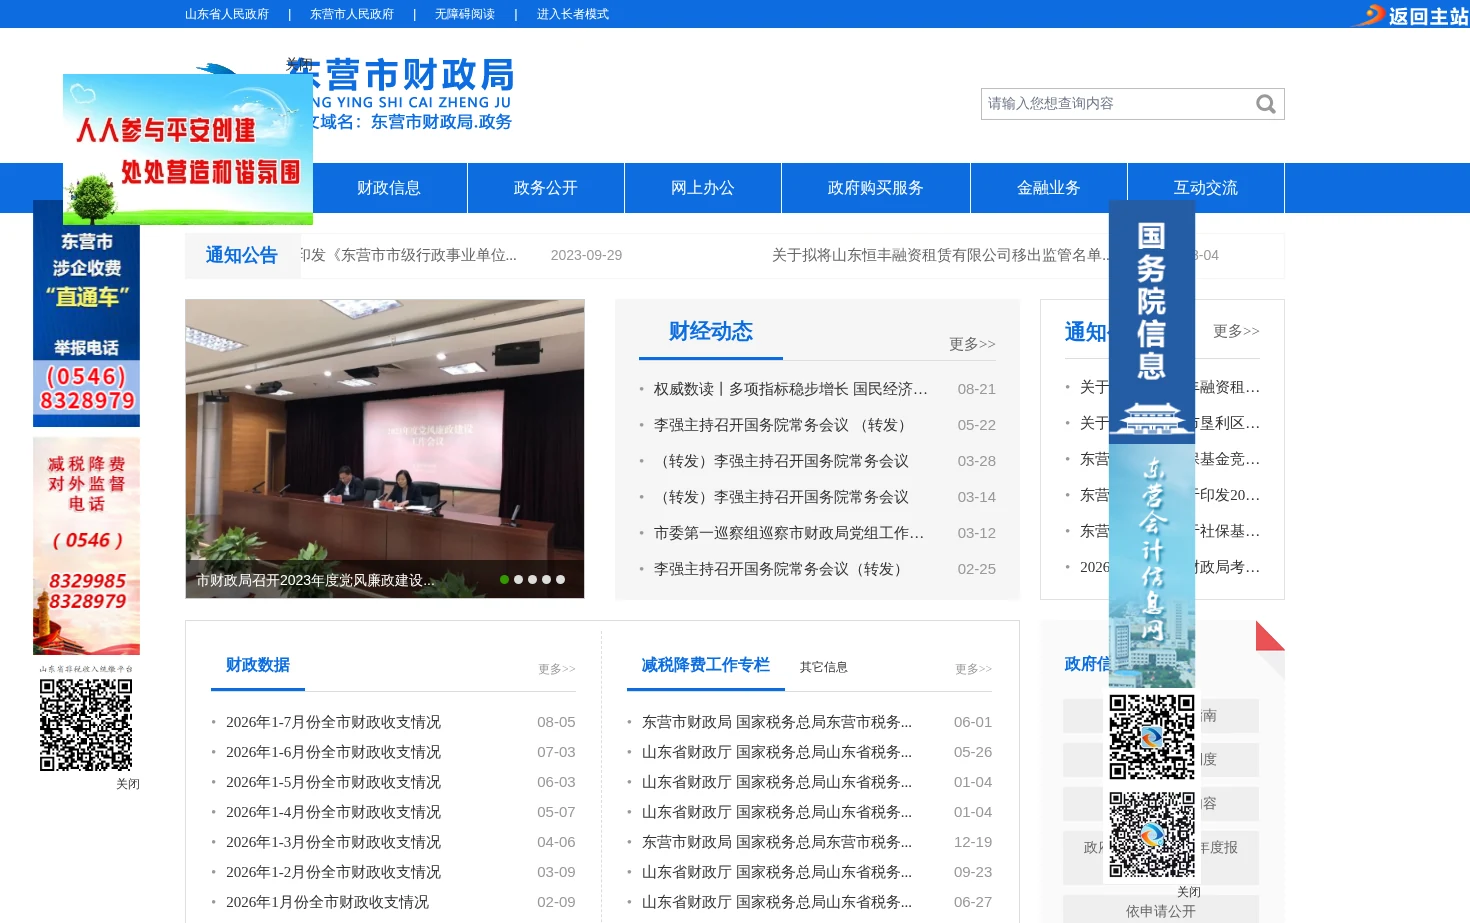Click the QR code under 山东省非税收入统缴平台
The height and width of the screenshot is (923, 1470).
(x=86, y=725)
